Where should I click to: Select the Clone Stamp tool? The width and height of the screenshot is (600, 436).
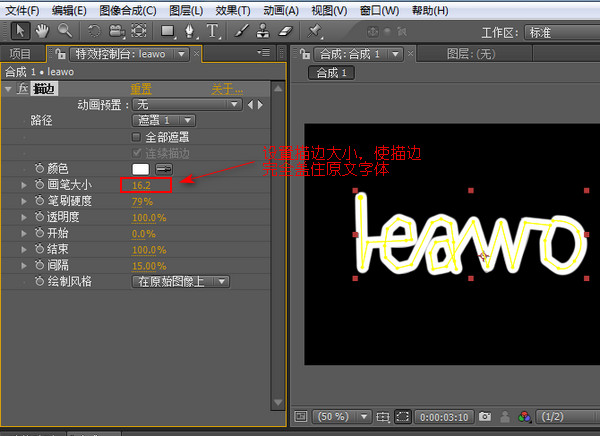coord(263,31)
